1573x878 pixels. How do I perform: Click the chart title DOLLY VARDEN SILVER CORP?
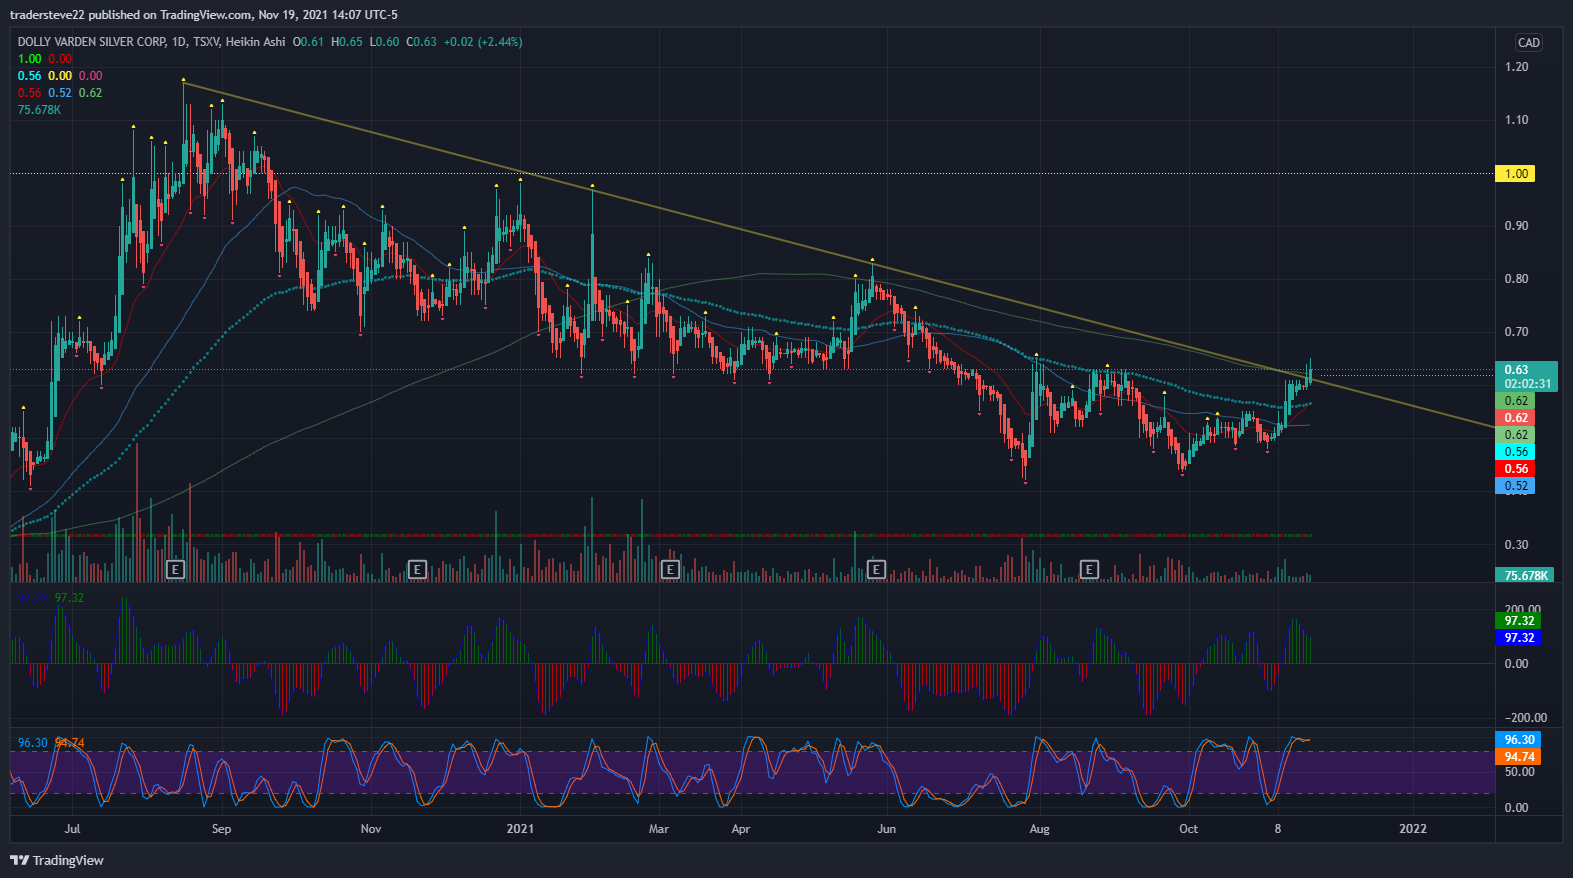[x=91, y=42]
